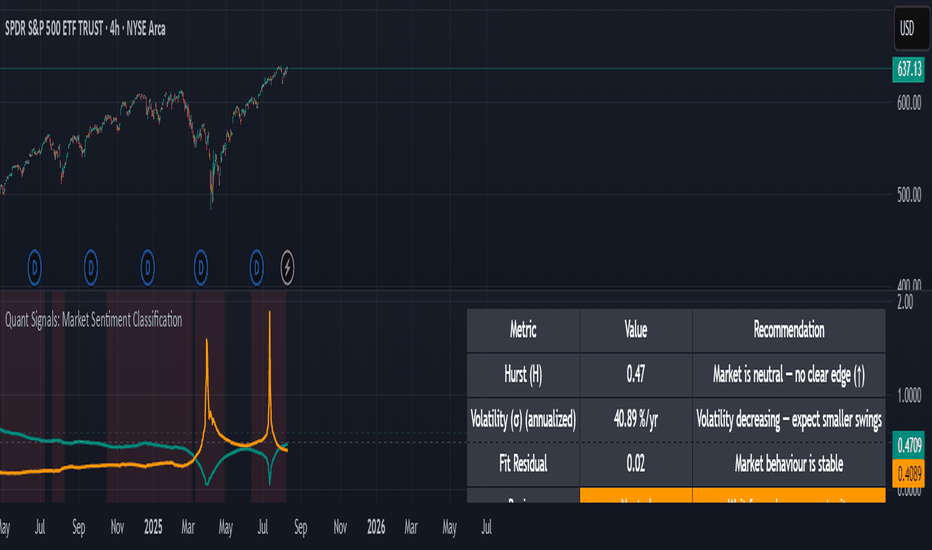This screenshot has height=550, width=932.
Task: Click the lightning bolt latest-news marker
Action: tap(287, 268)
